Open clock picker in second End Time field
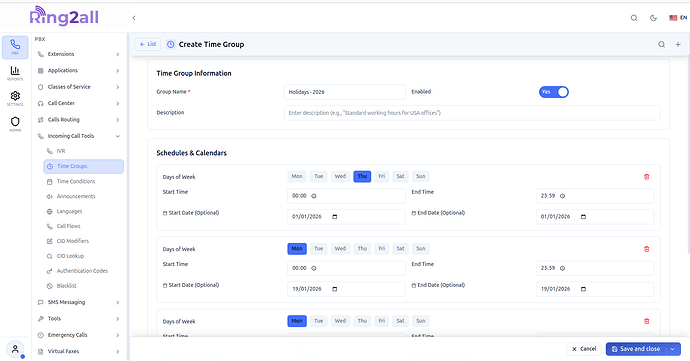Viewport: 690px width, 361px height. point(562,268)
